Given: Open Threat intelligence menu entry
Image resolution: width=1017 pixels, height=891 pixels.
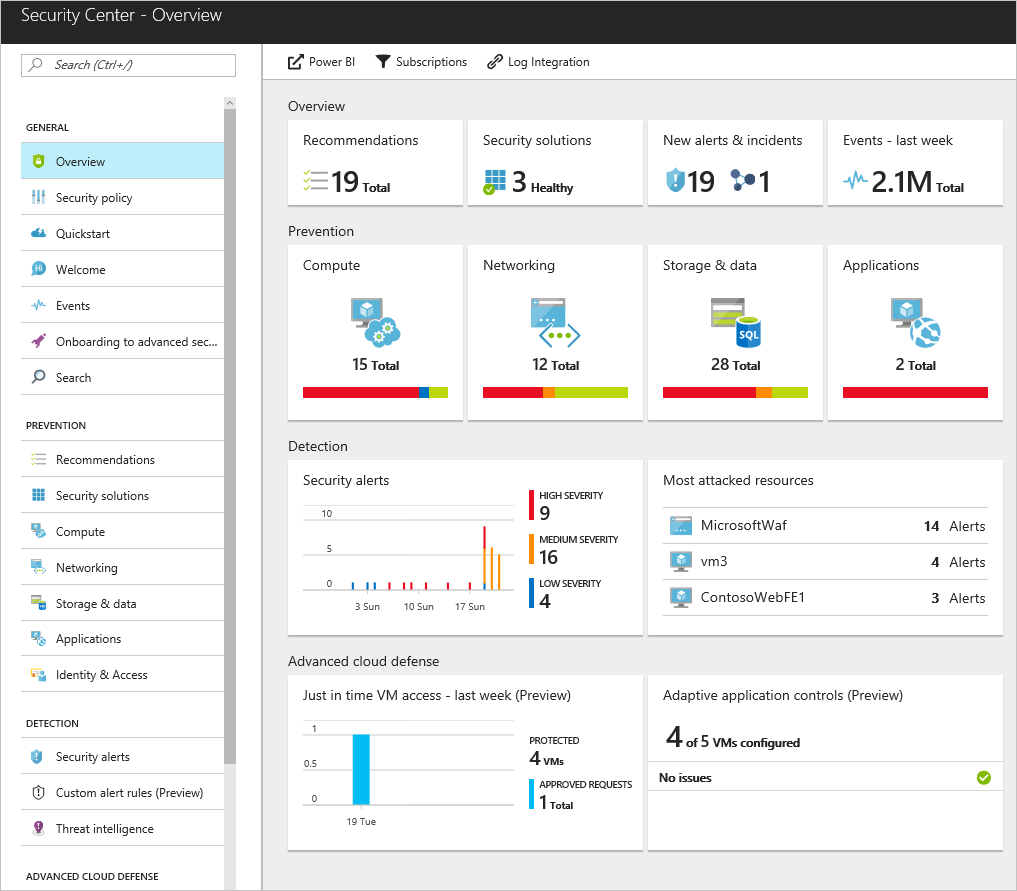Looking at the screenshot, I should [x=123, y=828].
